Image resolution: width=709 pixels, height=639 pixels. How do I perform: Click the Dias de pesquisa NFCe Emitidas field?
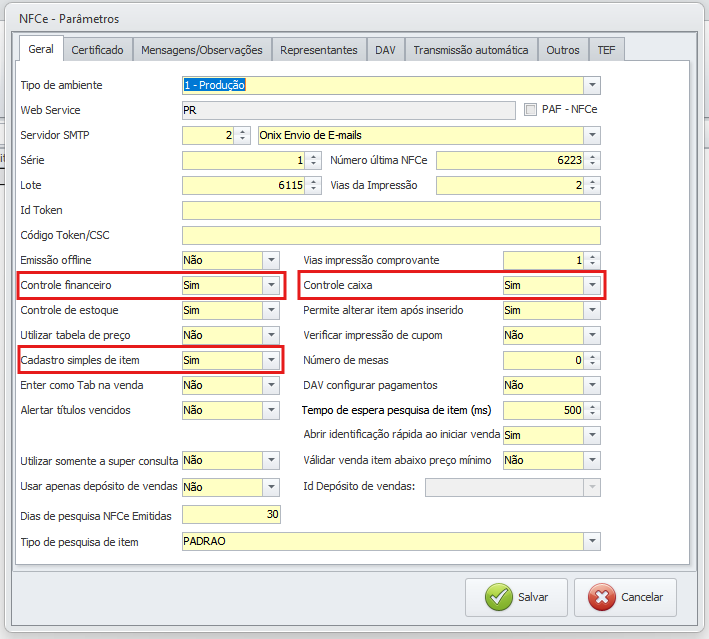pos(231,515)
